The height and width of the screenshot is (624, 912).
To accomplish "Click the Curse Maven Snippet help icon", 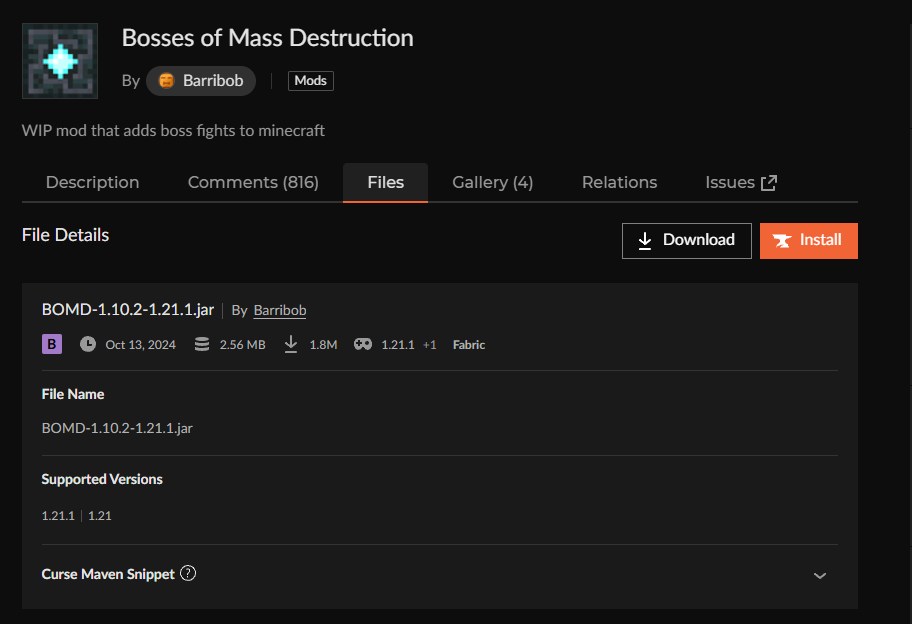I will point(188,574).
